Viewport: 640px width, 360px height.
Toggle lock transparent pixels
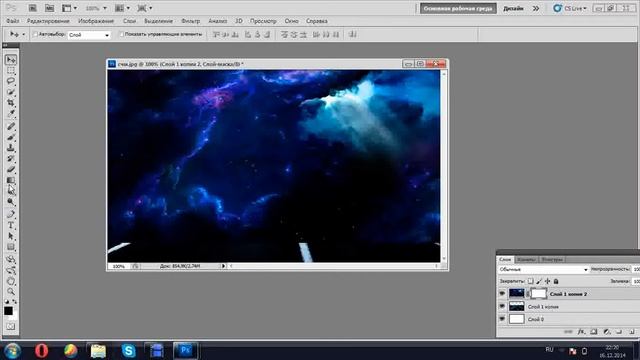[530, 281]
